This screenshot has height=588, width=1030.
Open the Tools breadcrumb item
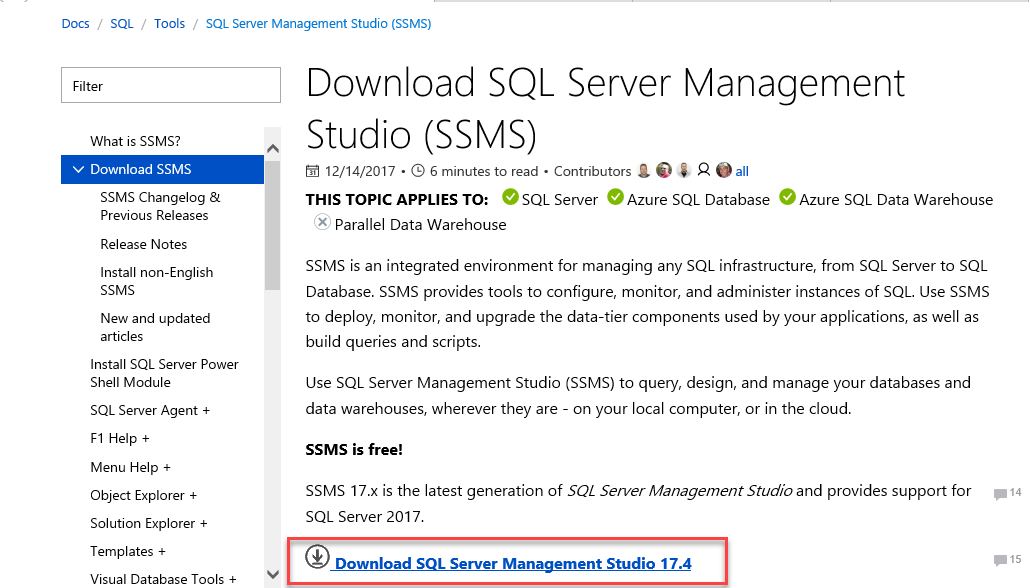pos(169,23)
